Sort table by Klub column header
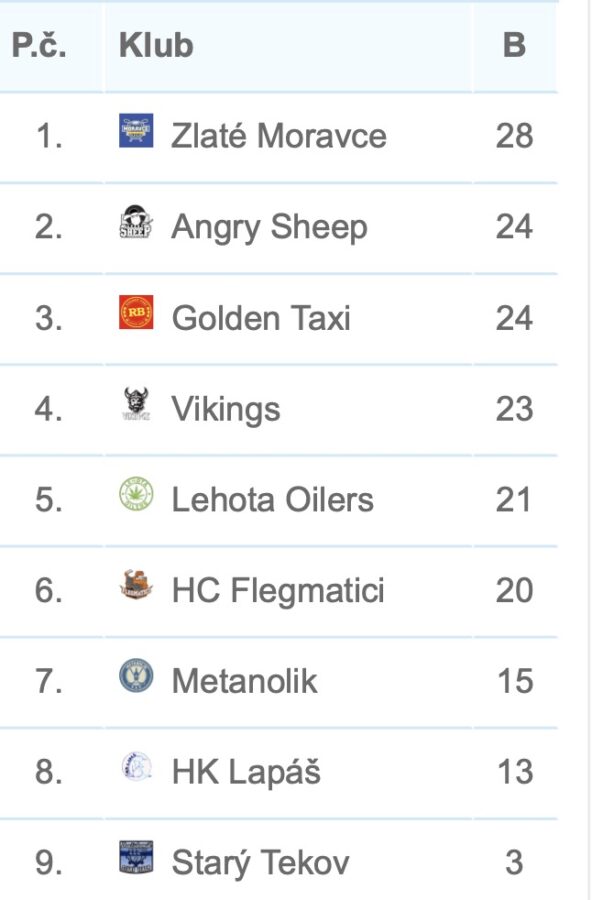This screenshot has height=900, width=592. pyautogui.click(x=156, y=45)
